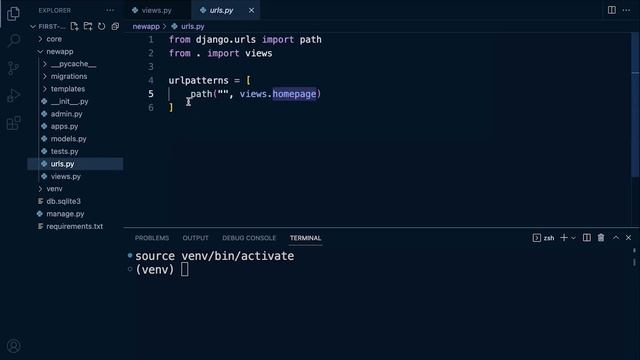The height and width of the screenshot is (360, 640).
Task: Click the highlighted homepage word in code
Action: point(294,94)
